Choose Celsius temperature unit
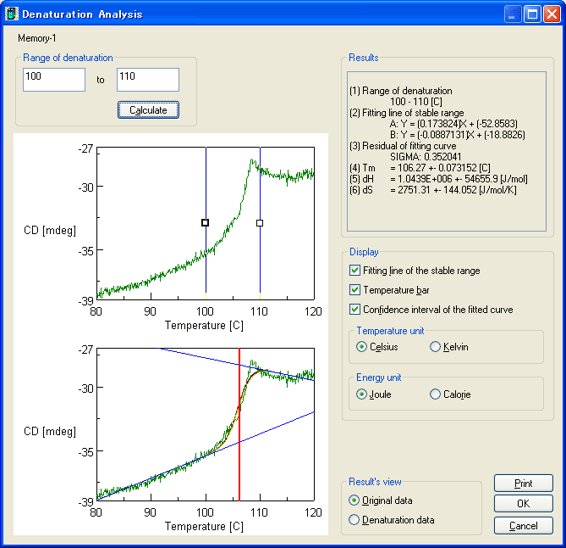 click(361, 347)
